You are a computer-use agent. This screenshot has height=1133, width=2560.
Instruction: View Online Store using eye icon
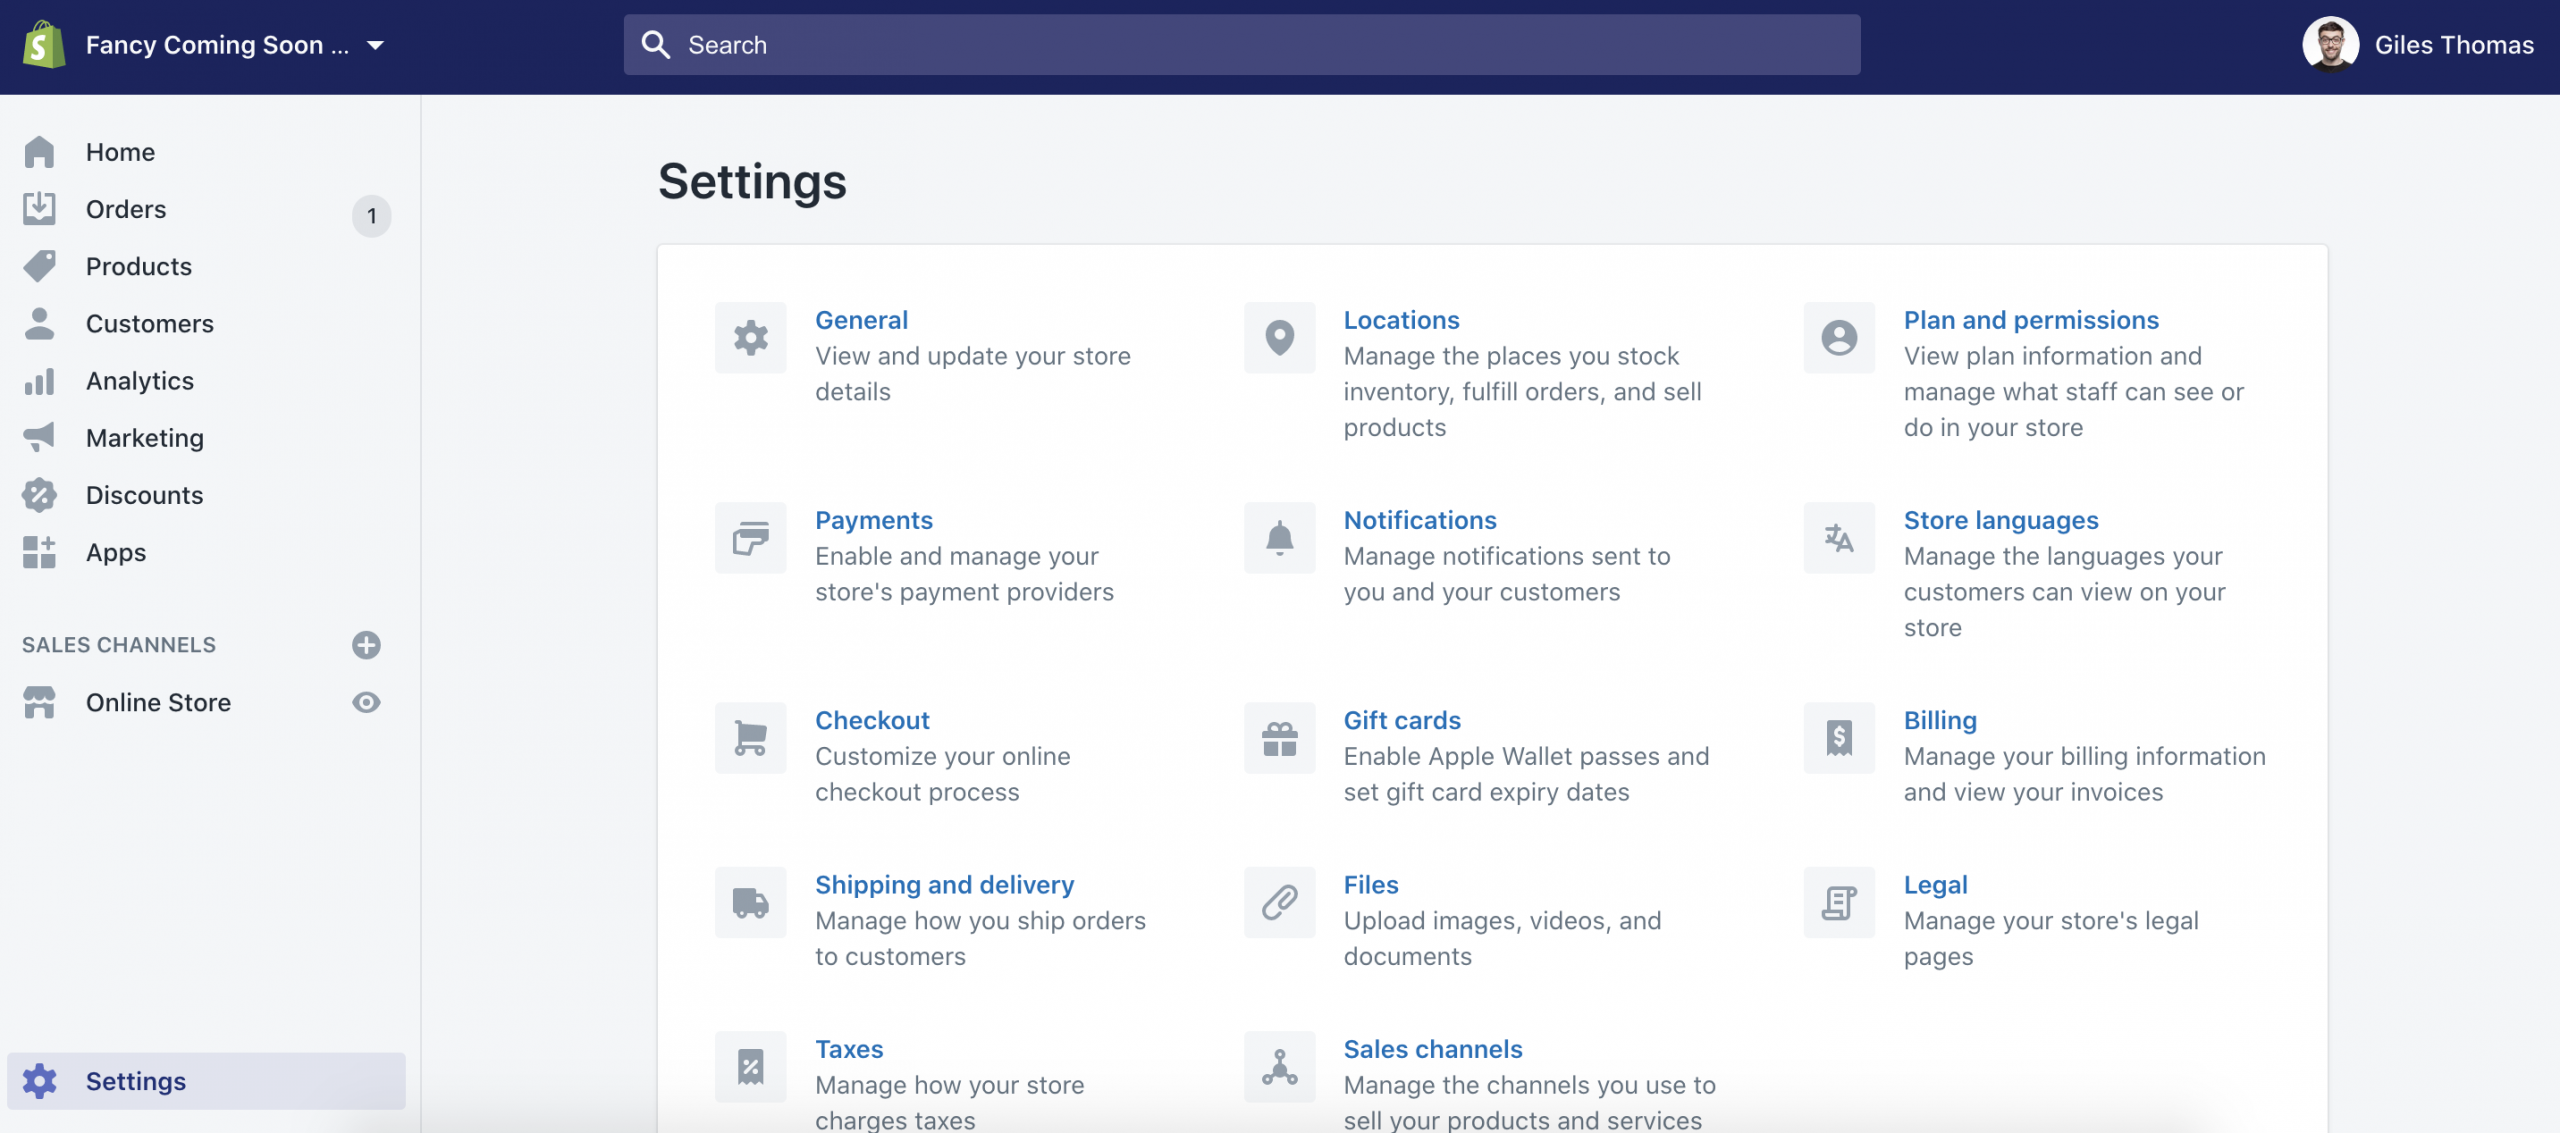pos(366,702)
